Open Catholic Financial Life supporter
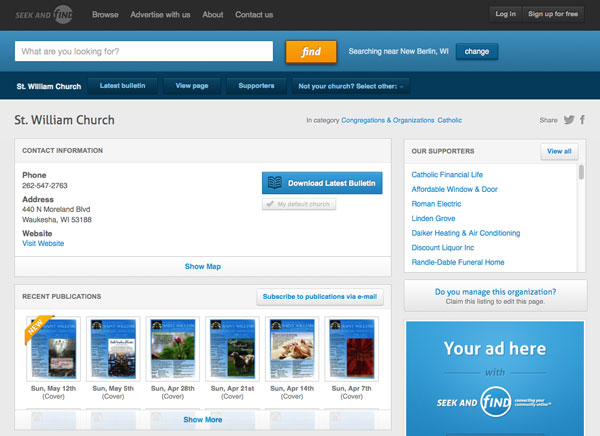Viewport: 600px width, 436px height. (447, 175)
